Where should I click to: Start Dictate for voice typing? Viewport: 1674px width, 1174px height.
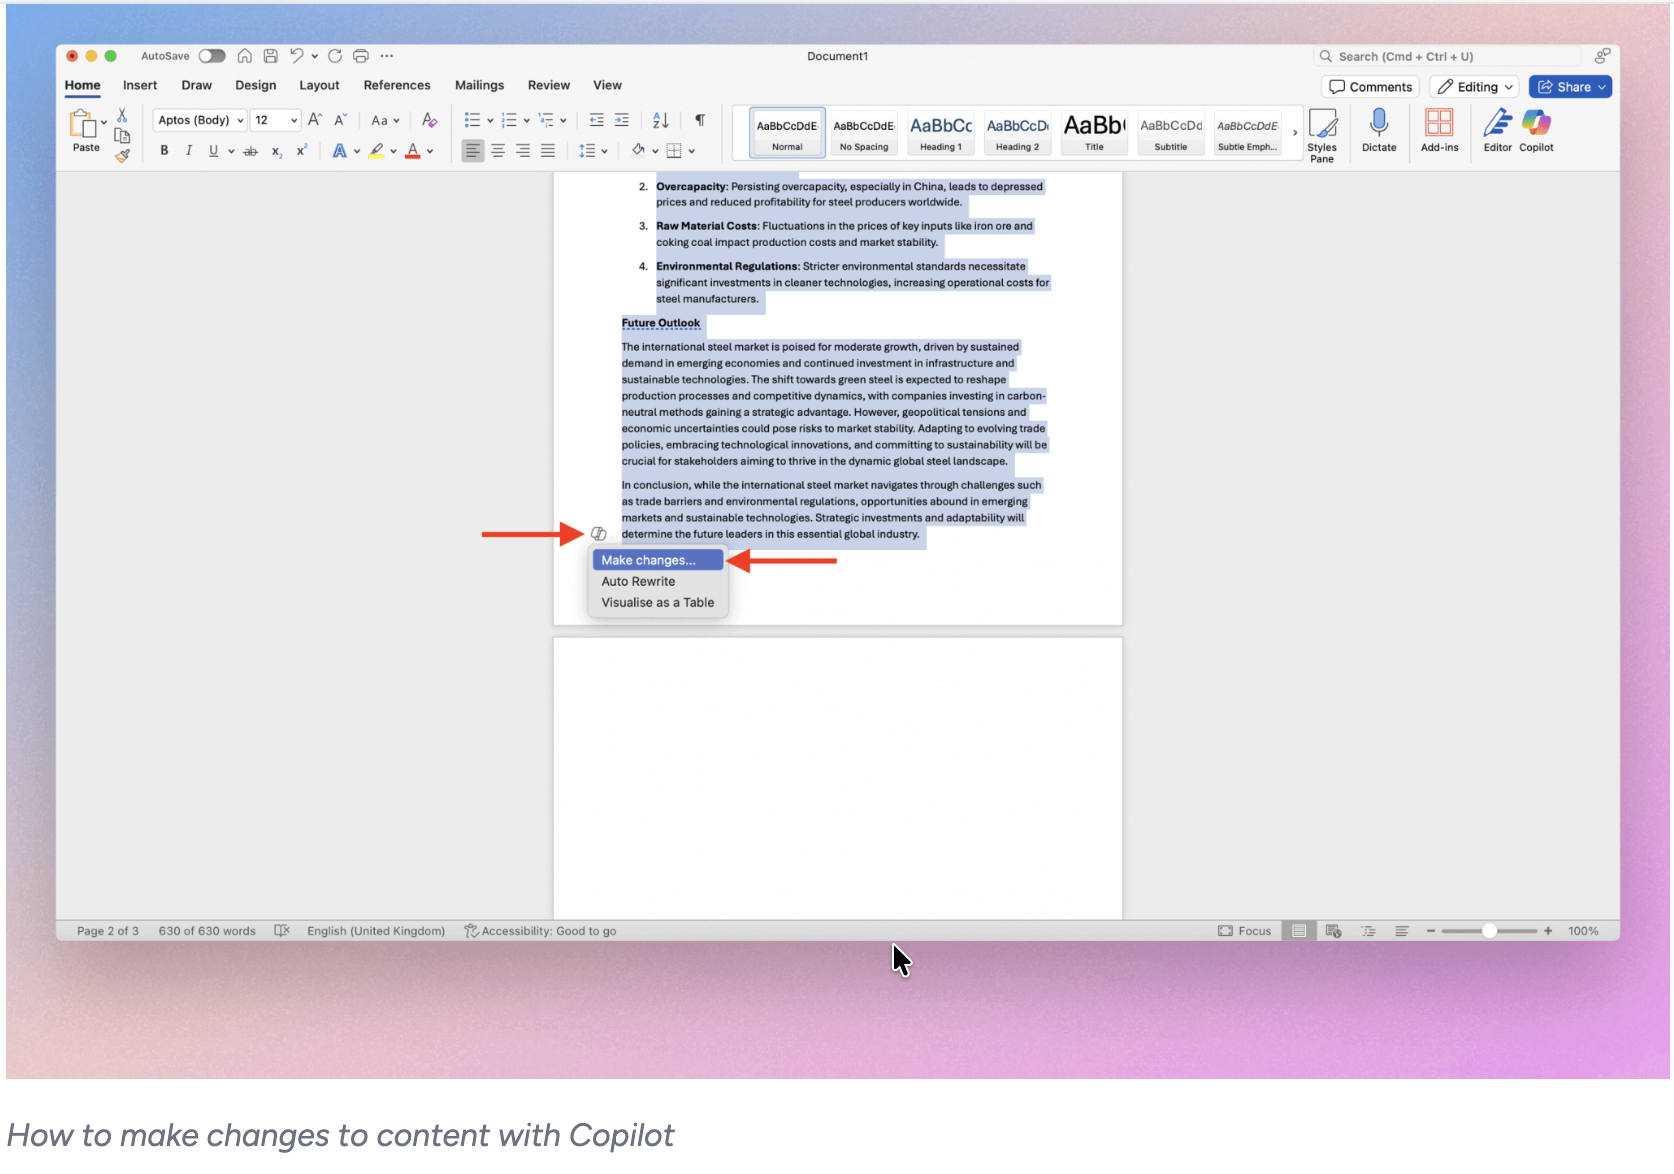pyautogui.click(x=1378, y=132)
